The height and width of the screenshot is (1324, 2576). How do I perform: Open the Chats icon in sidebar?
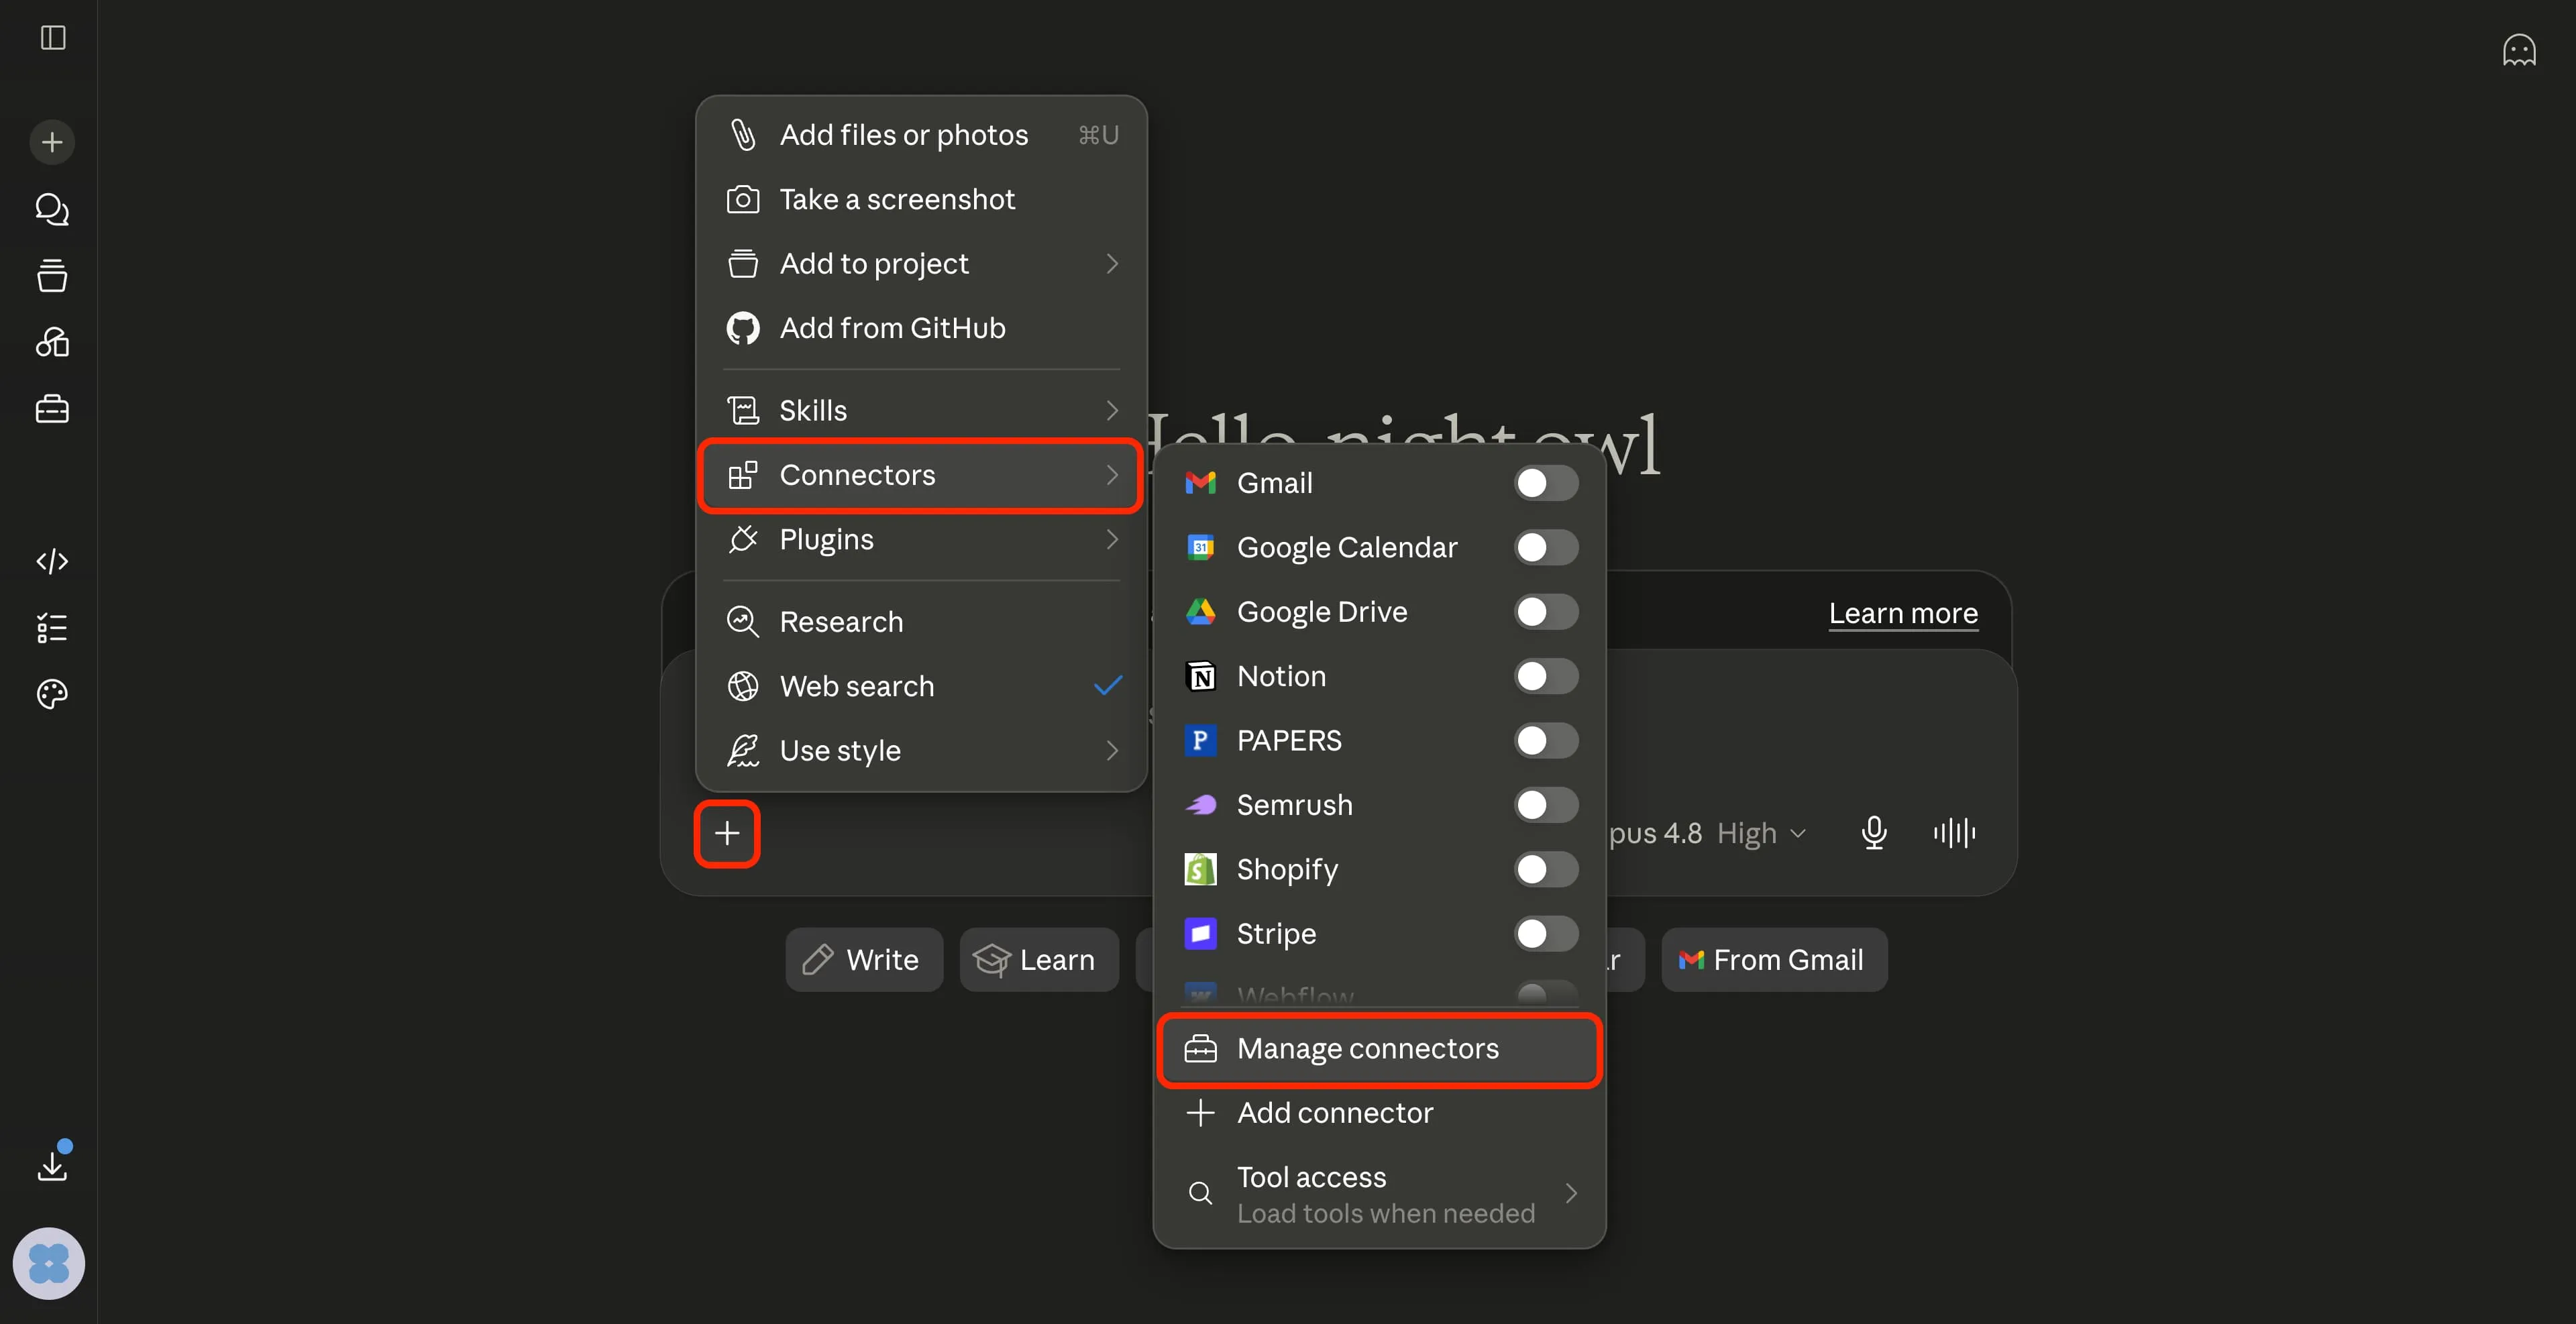coord(52,209)
